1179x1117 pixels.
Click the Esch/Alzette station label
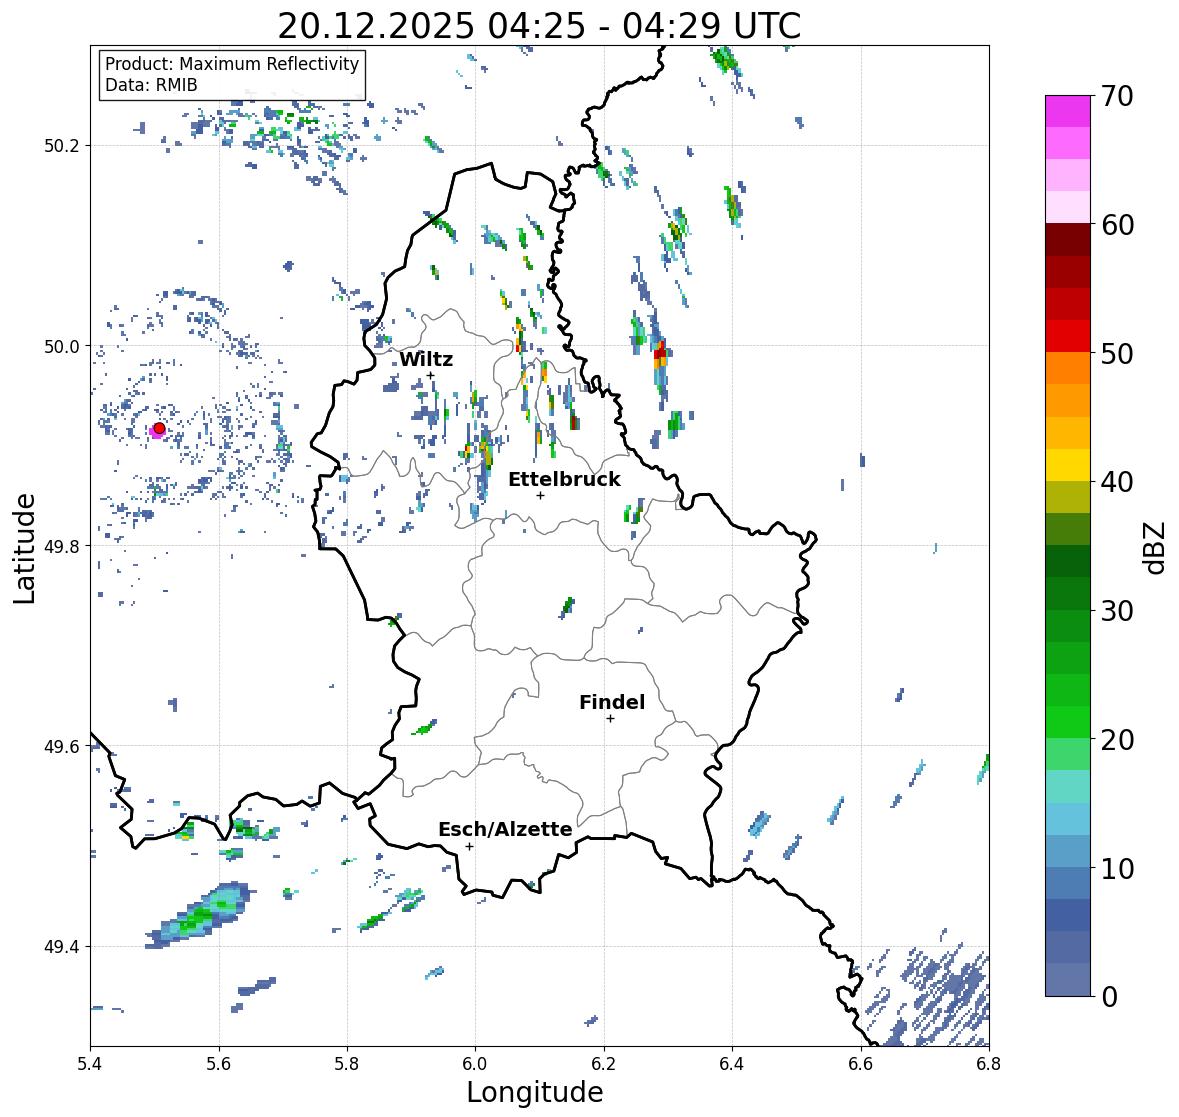coord(505,829)
